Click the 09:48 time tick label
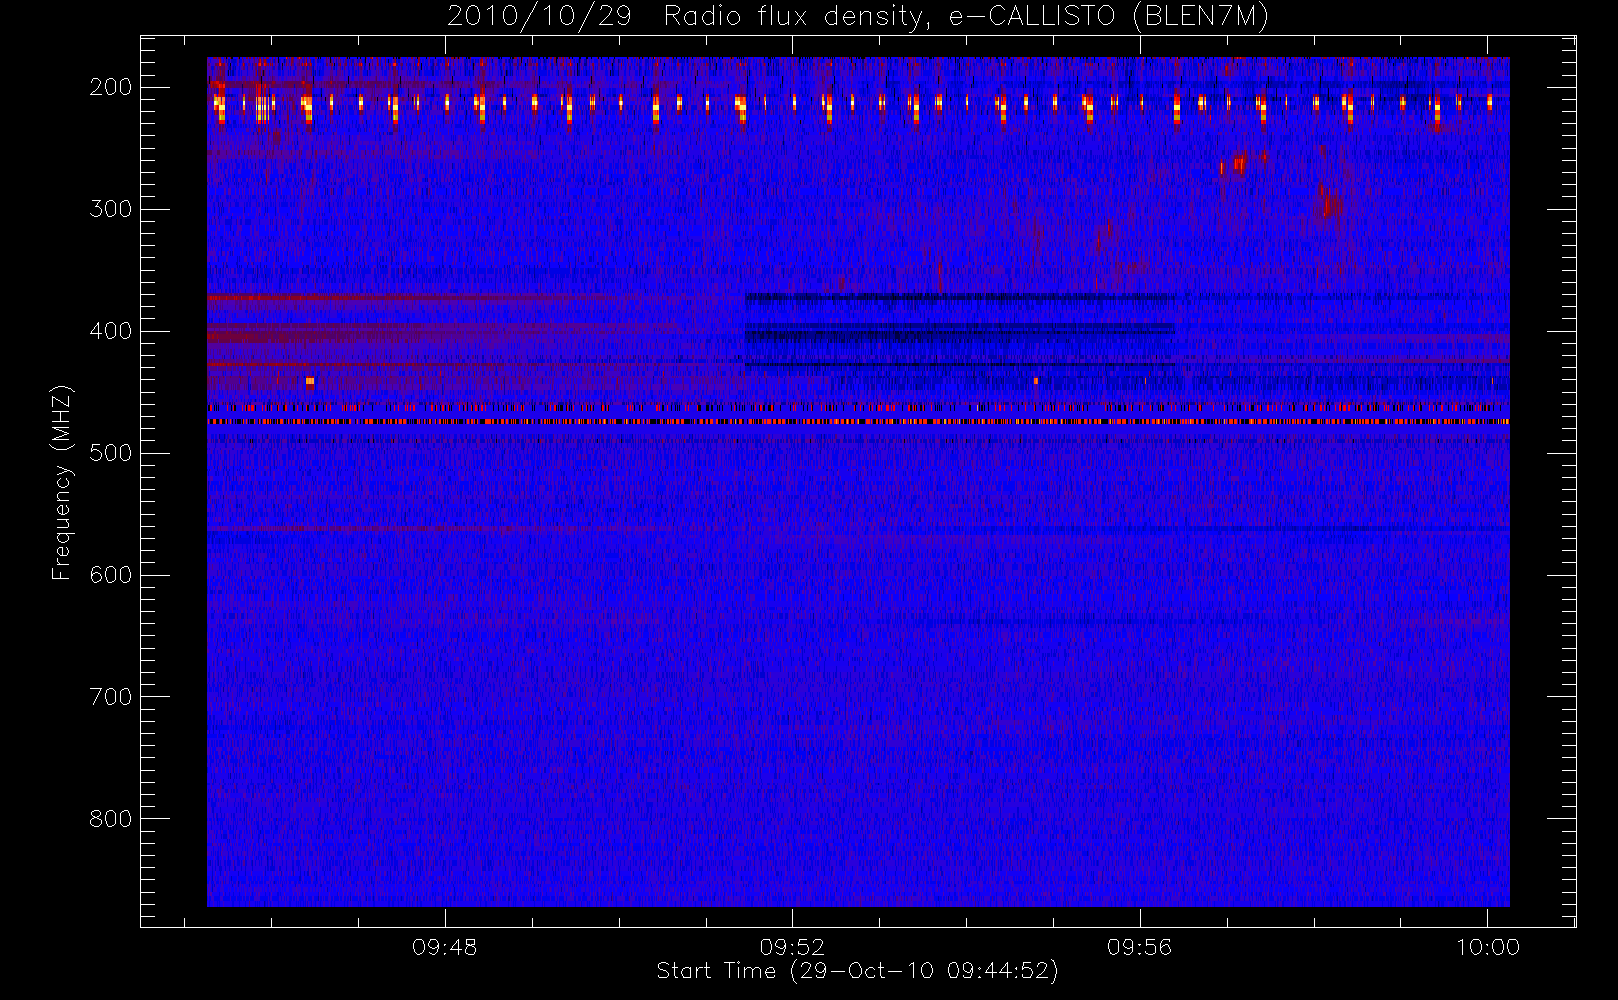This screenshot has height=1000, width=1618. click(445, 947)
